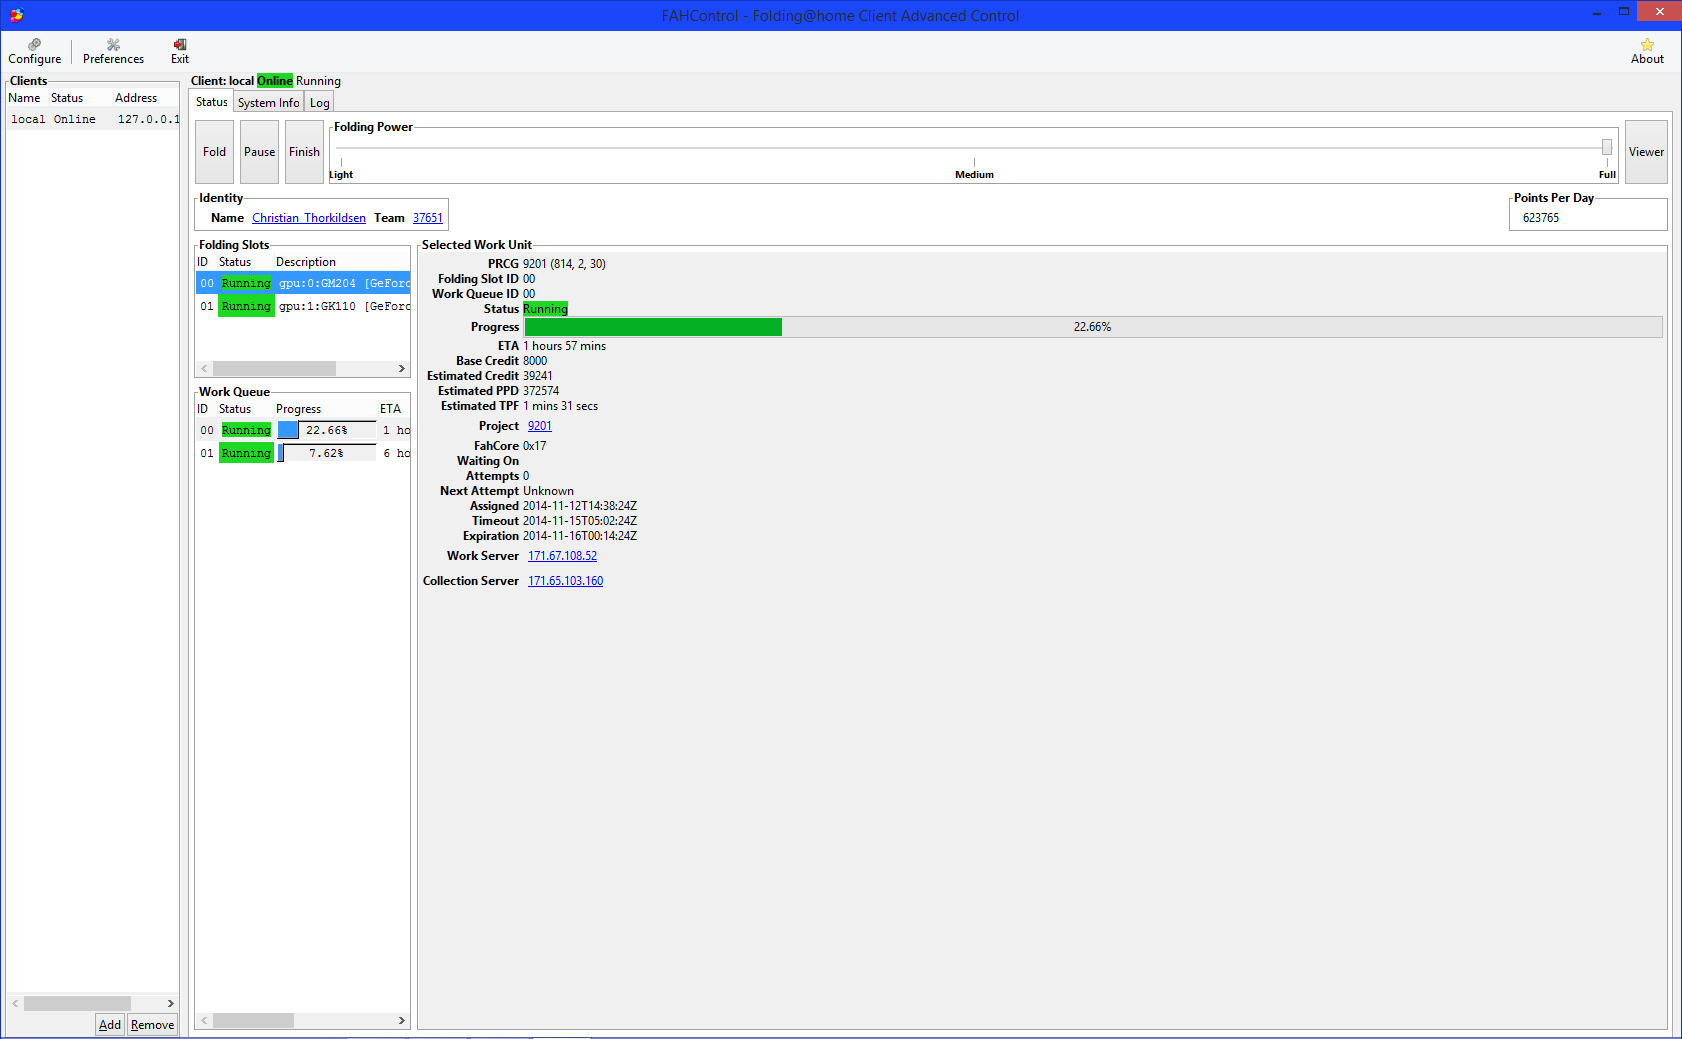
Task: Open the Preferences toolbar icon
Action: tap(113, 51)
